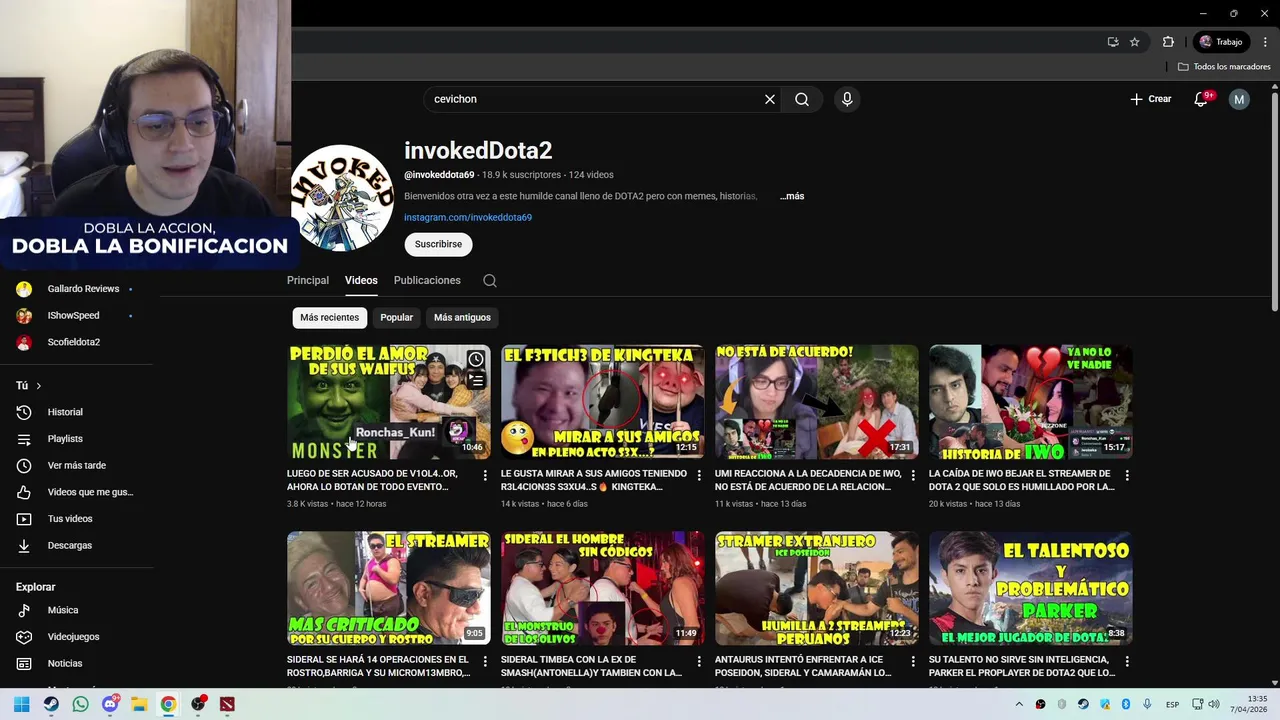The width and height of the screenshot is (1280, 720).
Task: Open the Windows Start menu
Action: click(x=22, y=704)
